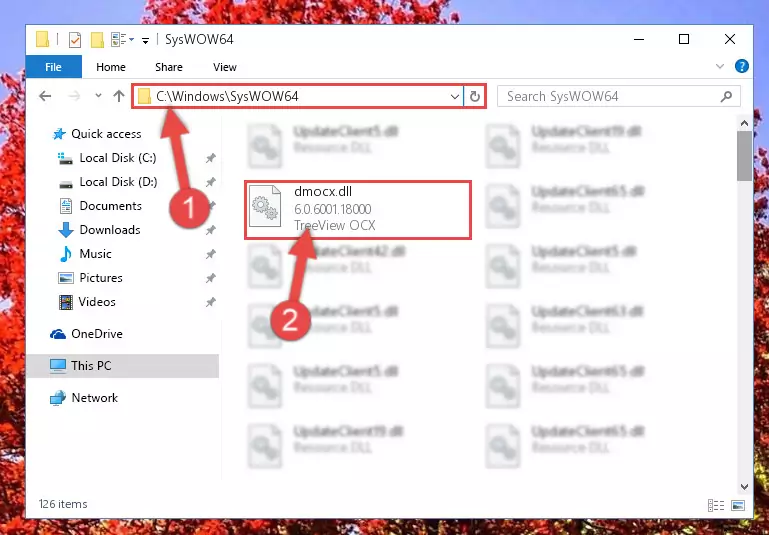Viewport: 769px width, 535px height.
Task: Click the pin icon beside Videos
Action: (x=210, y=302)
